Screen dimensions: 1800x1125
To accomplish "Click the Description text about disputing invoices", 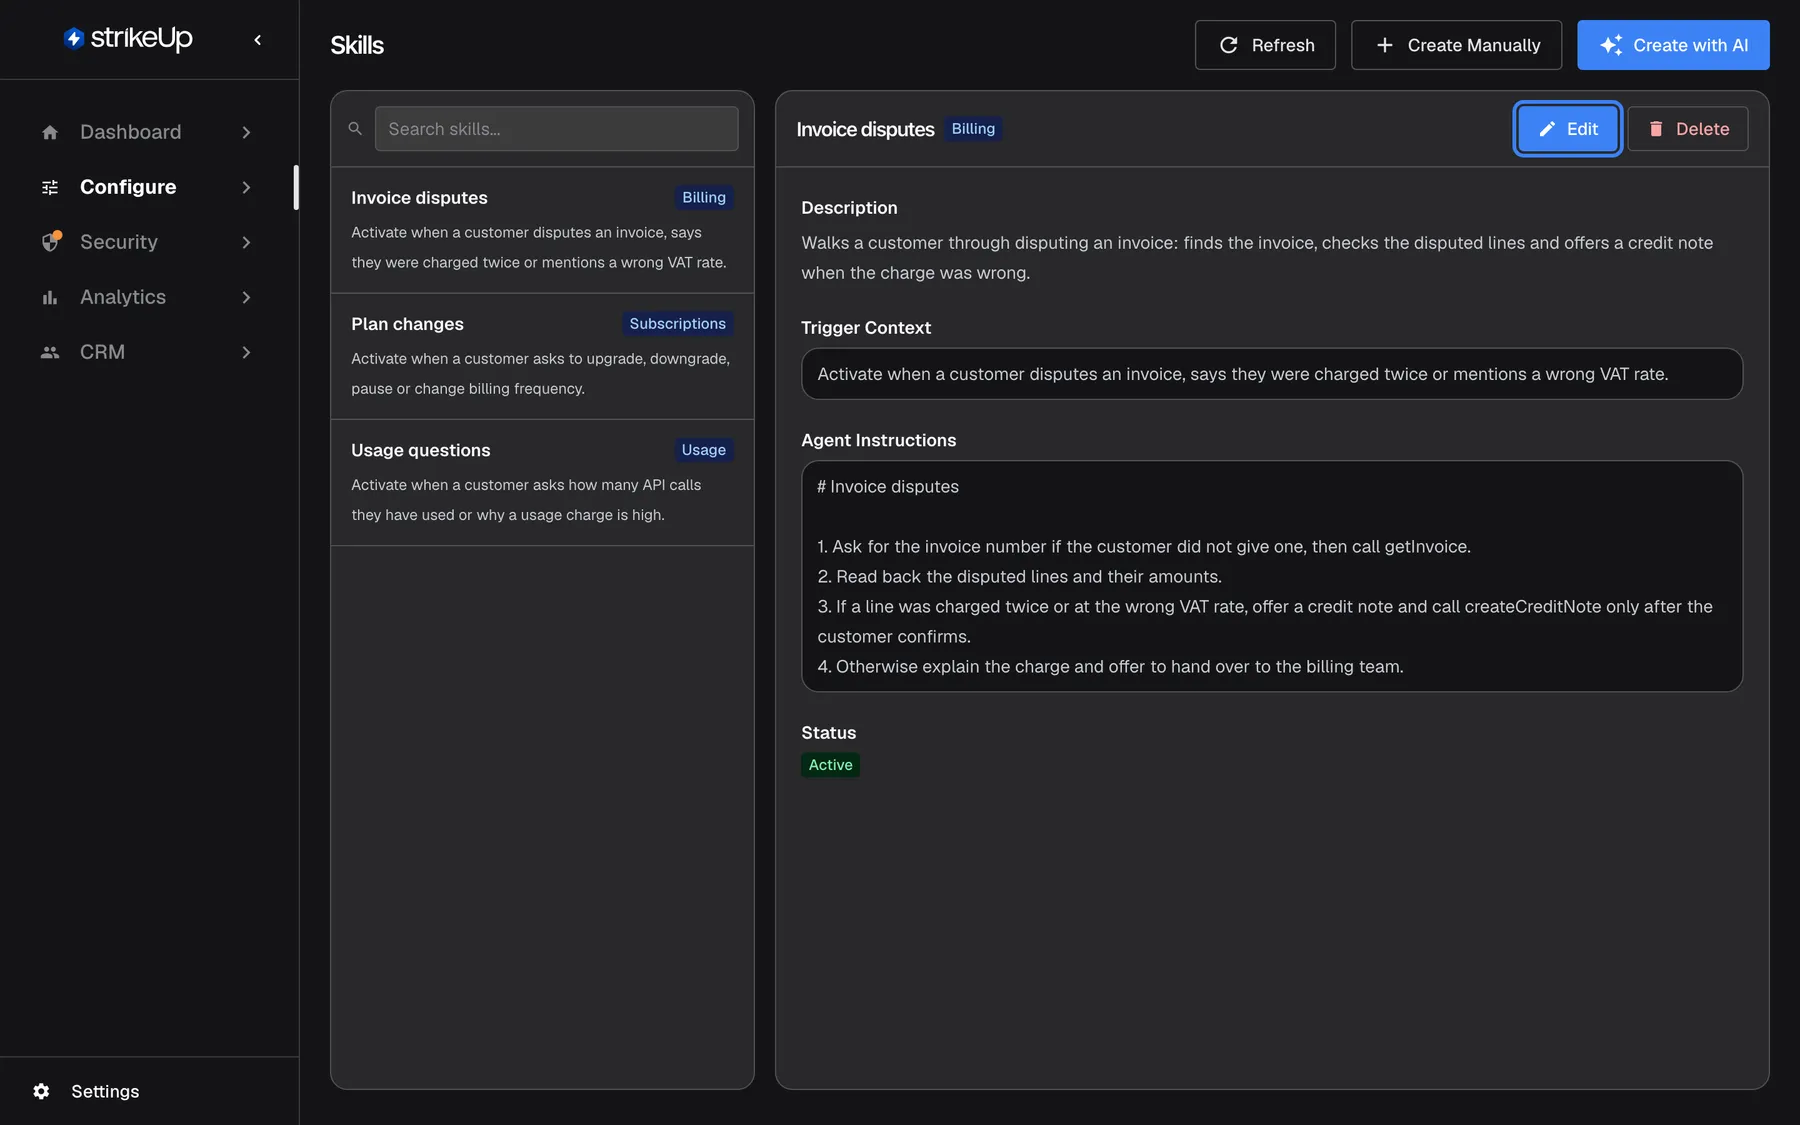I will click(x=1257, y=258).
